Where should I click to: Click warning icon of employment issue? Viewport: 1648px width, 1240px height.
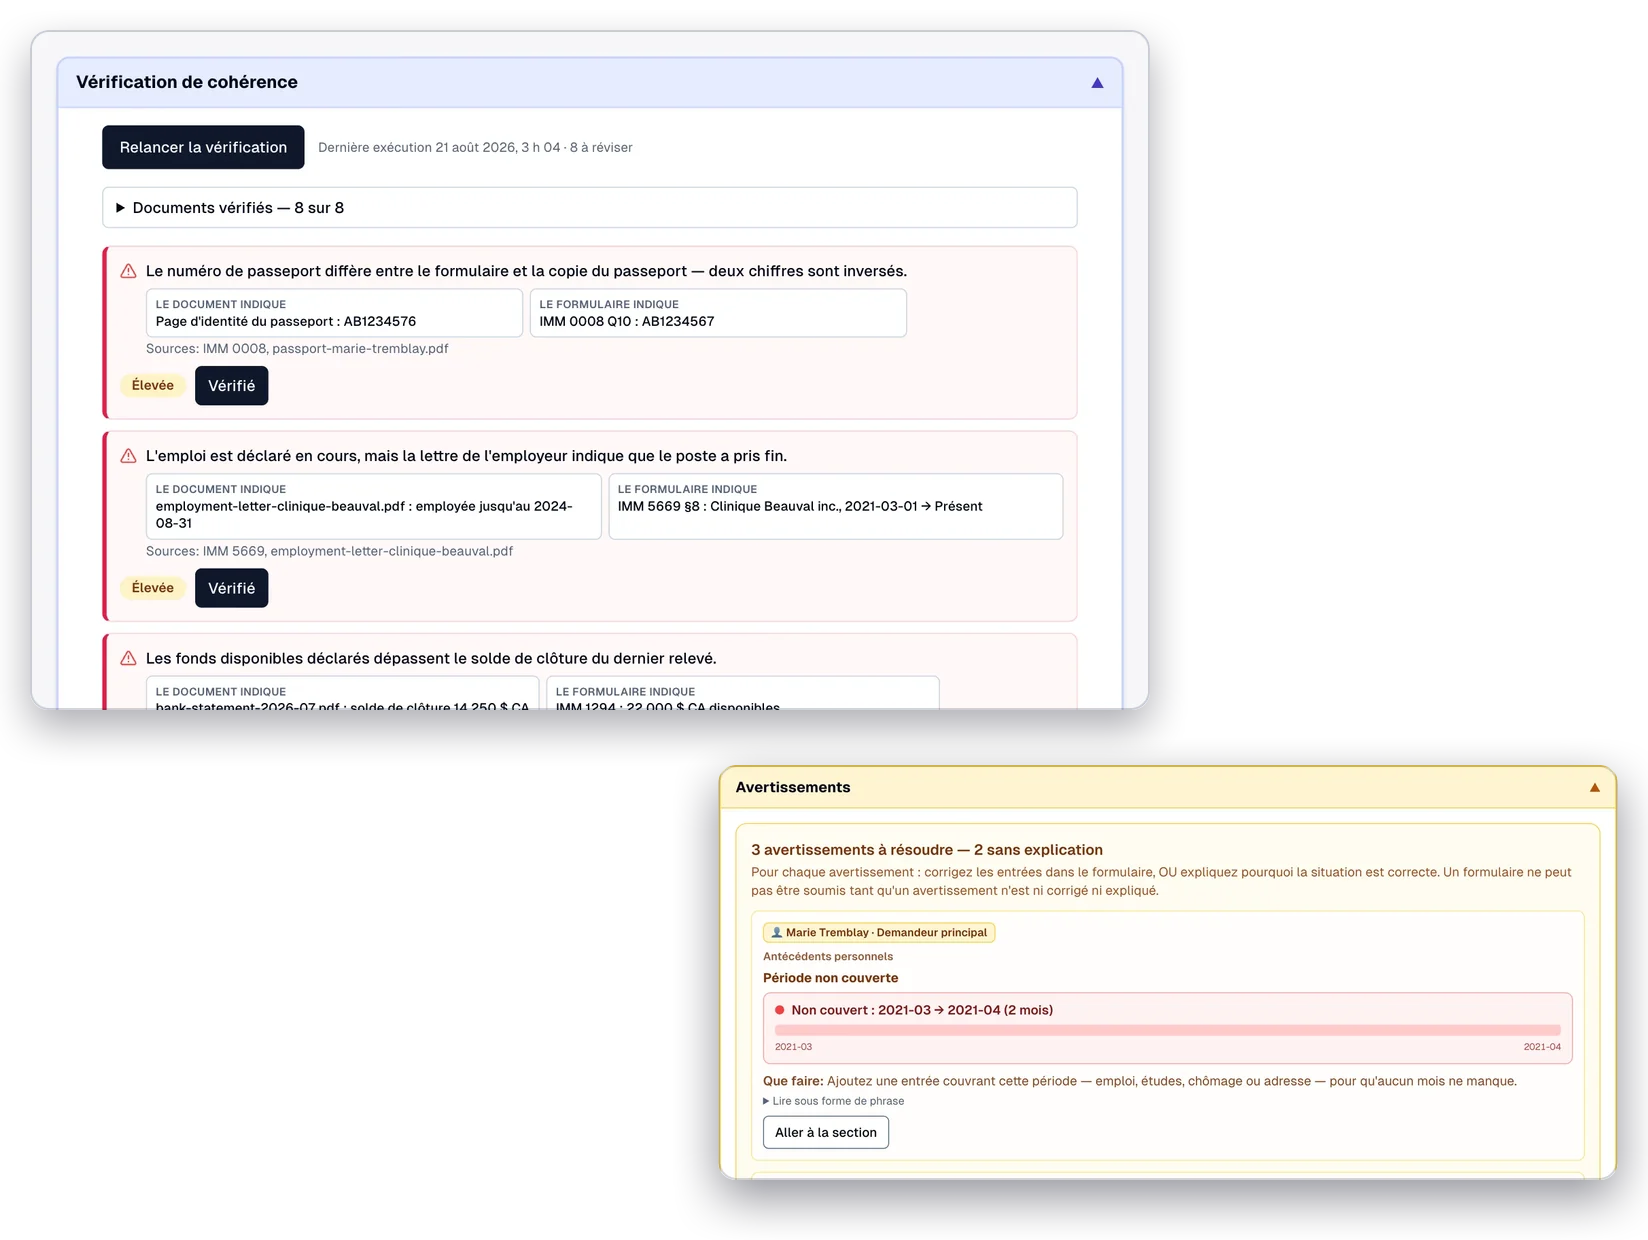tap(129, 456)
